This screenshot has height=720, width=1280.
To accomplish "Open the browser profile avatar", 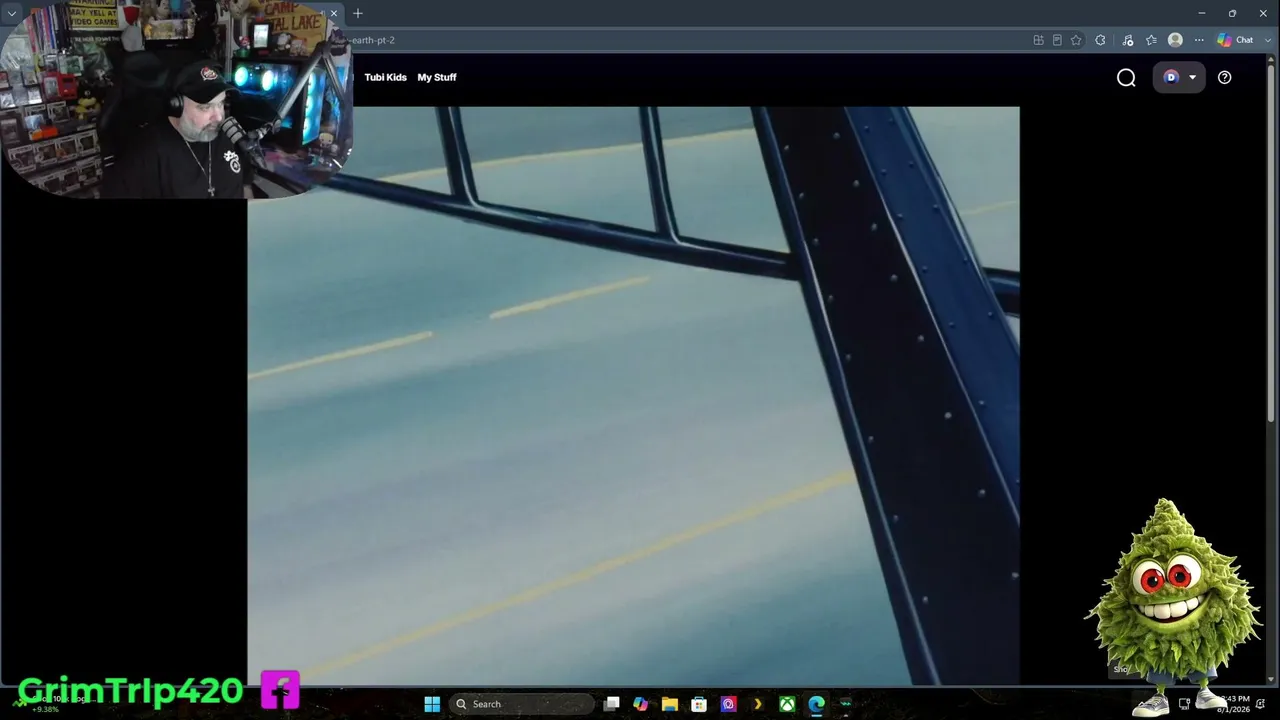I will coord(1175,40).
